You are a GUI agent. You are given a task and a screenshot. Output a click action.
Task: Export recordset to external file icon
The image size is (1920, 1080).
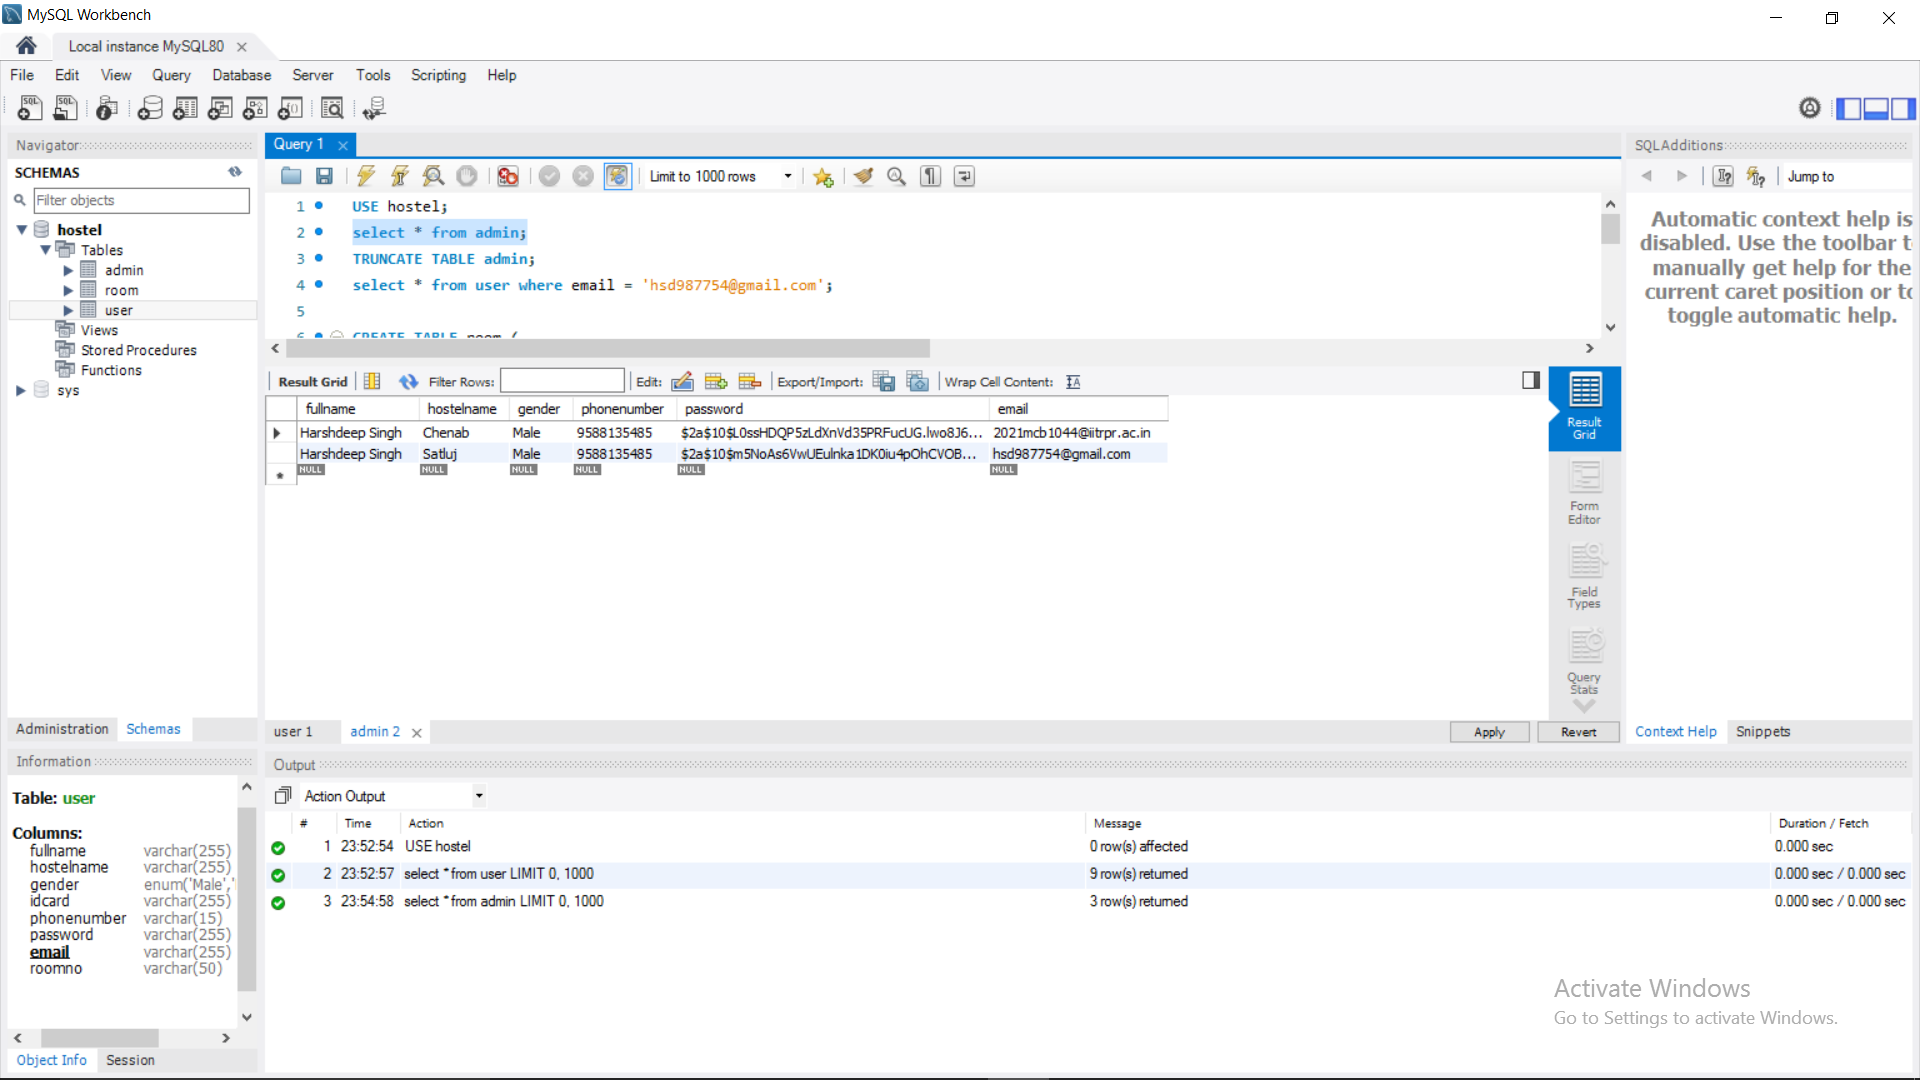pos(884,381)
